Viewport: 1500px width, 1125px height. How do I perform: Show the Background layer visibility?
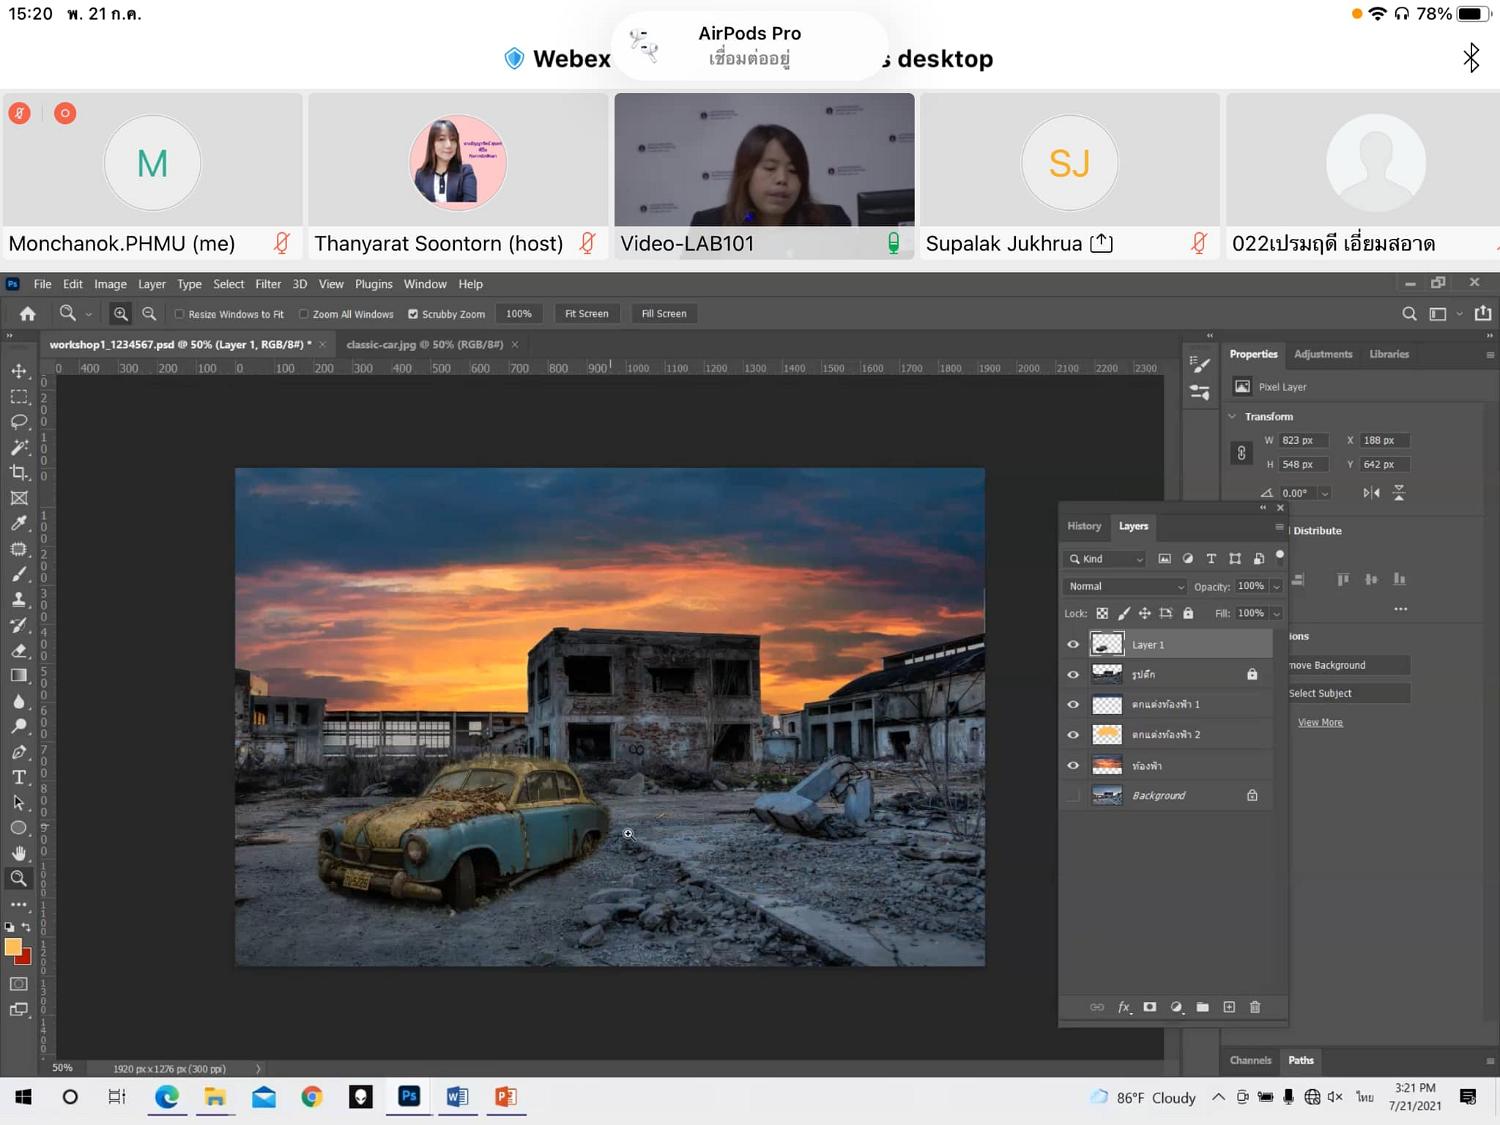[1073, 796]
